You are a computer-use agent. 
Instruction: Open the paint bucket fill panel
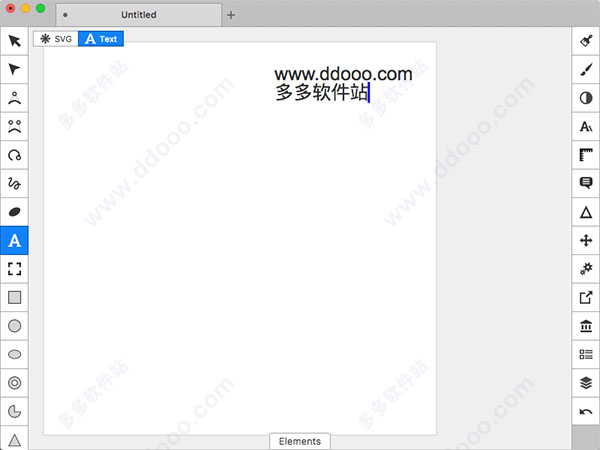coord(585,41)
